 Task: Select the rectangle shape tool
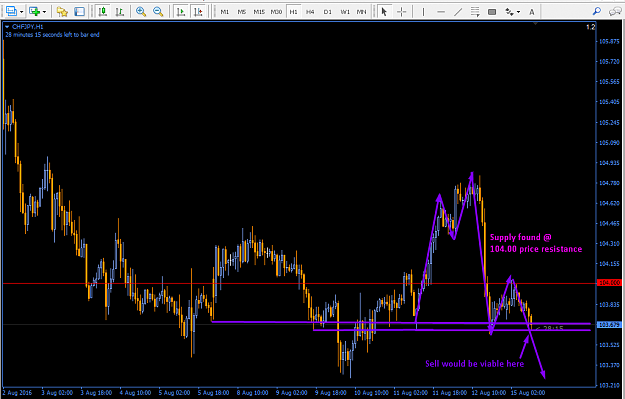click(492, 12)
